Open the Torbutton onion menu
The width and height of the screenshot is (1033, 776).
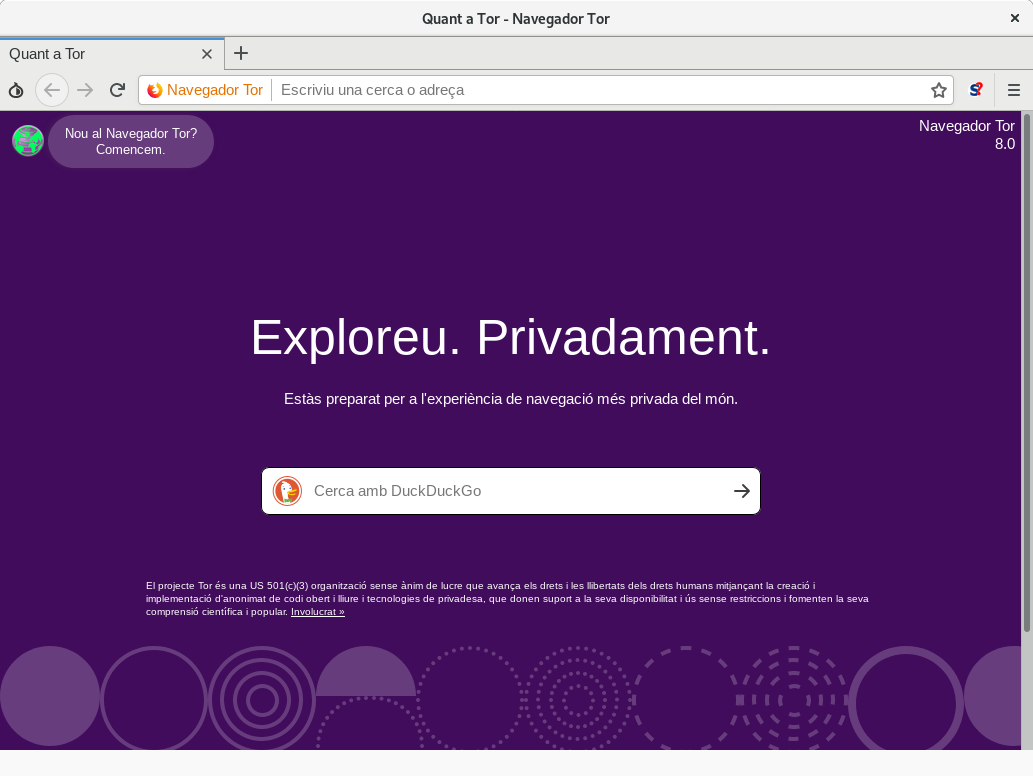[x=16, y=90]
